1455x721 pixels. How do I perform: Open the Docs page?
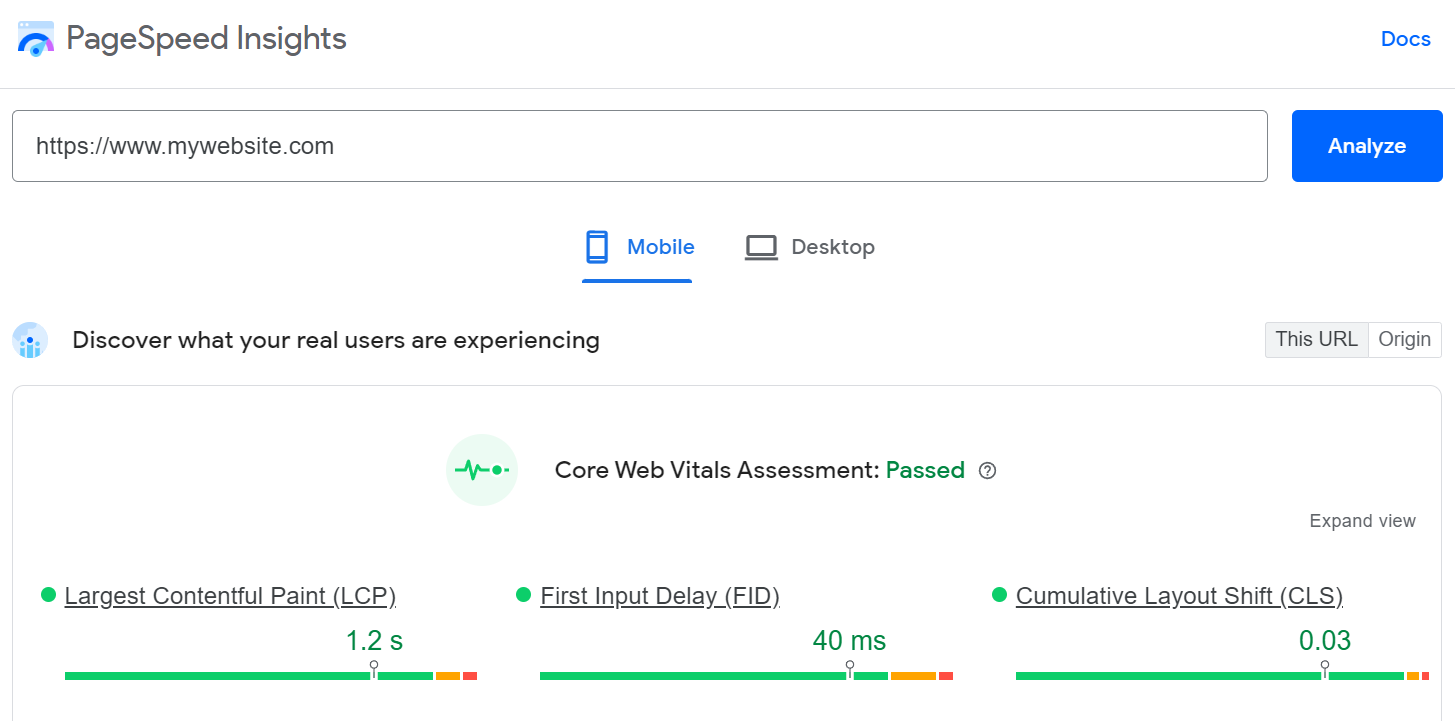(x=1405, y=38)
